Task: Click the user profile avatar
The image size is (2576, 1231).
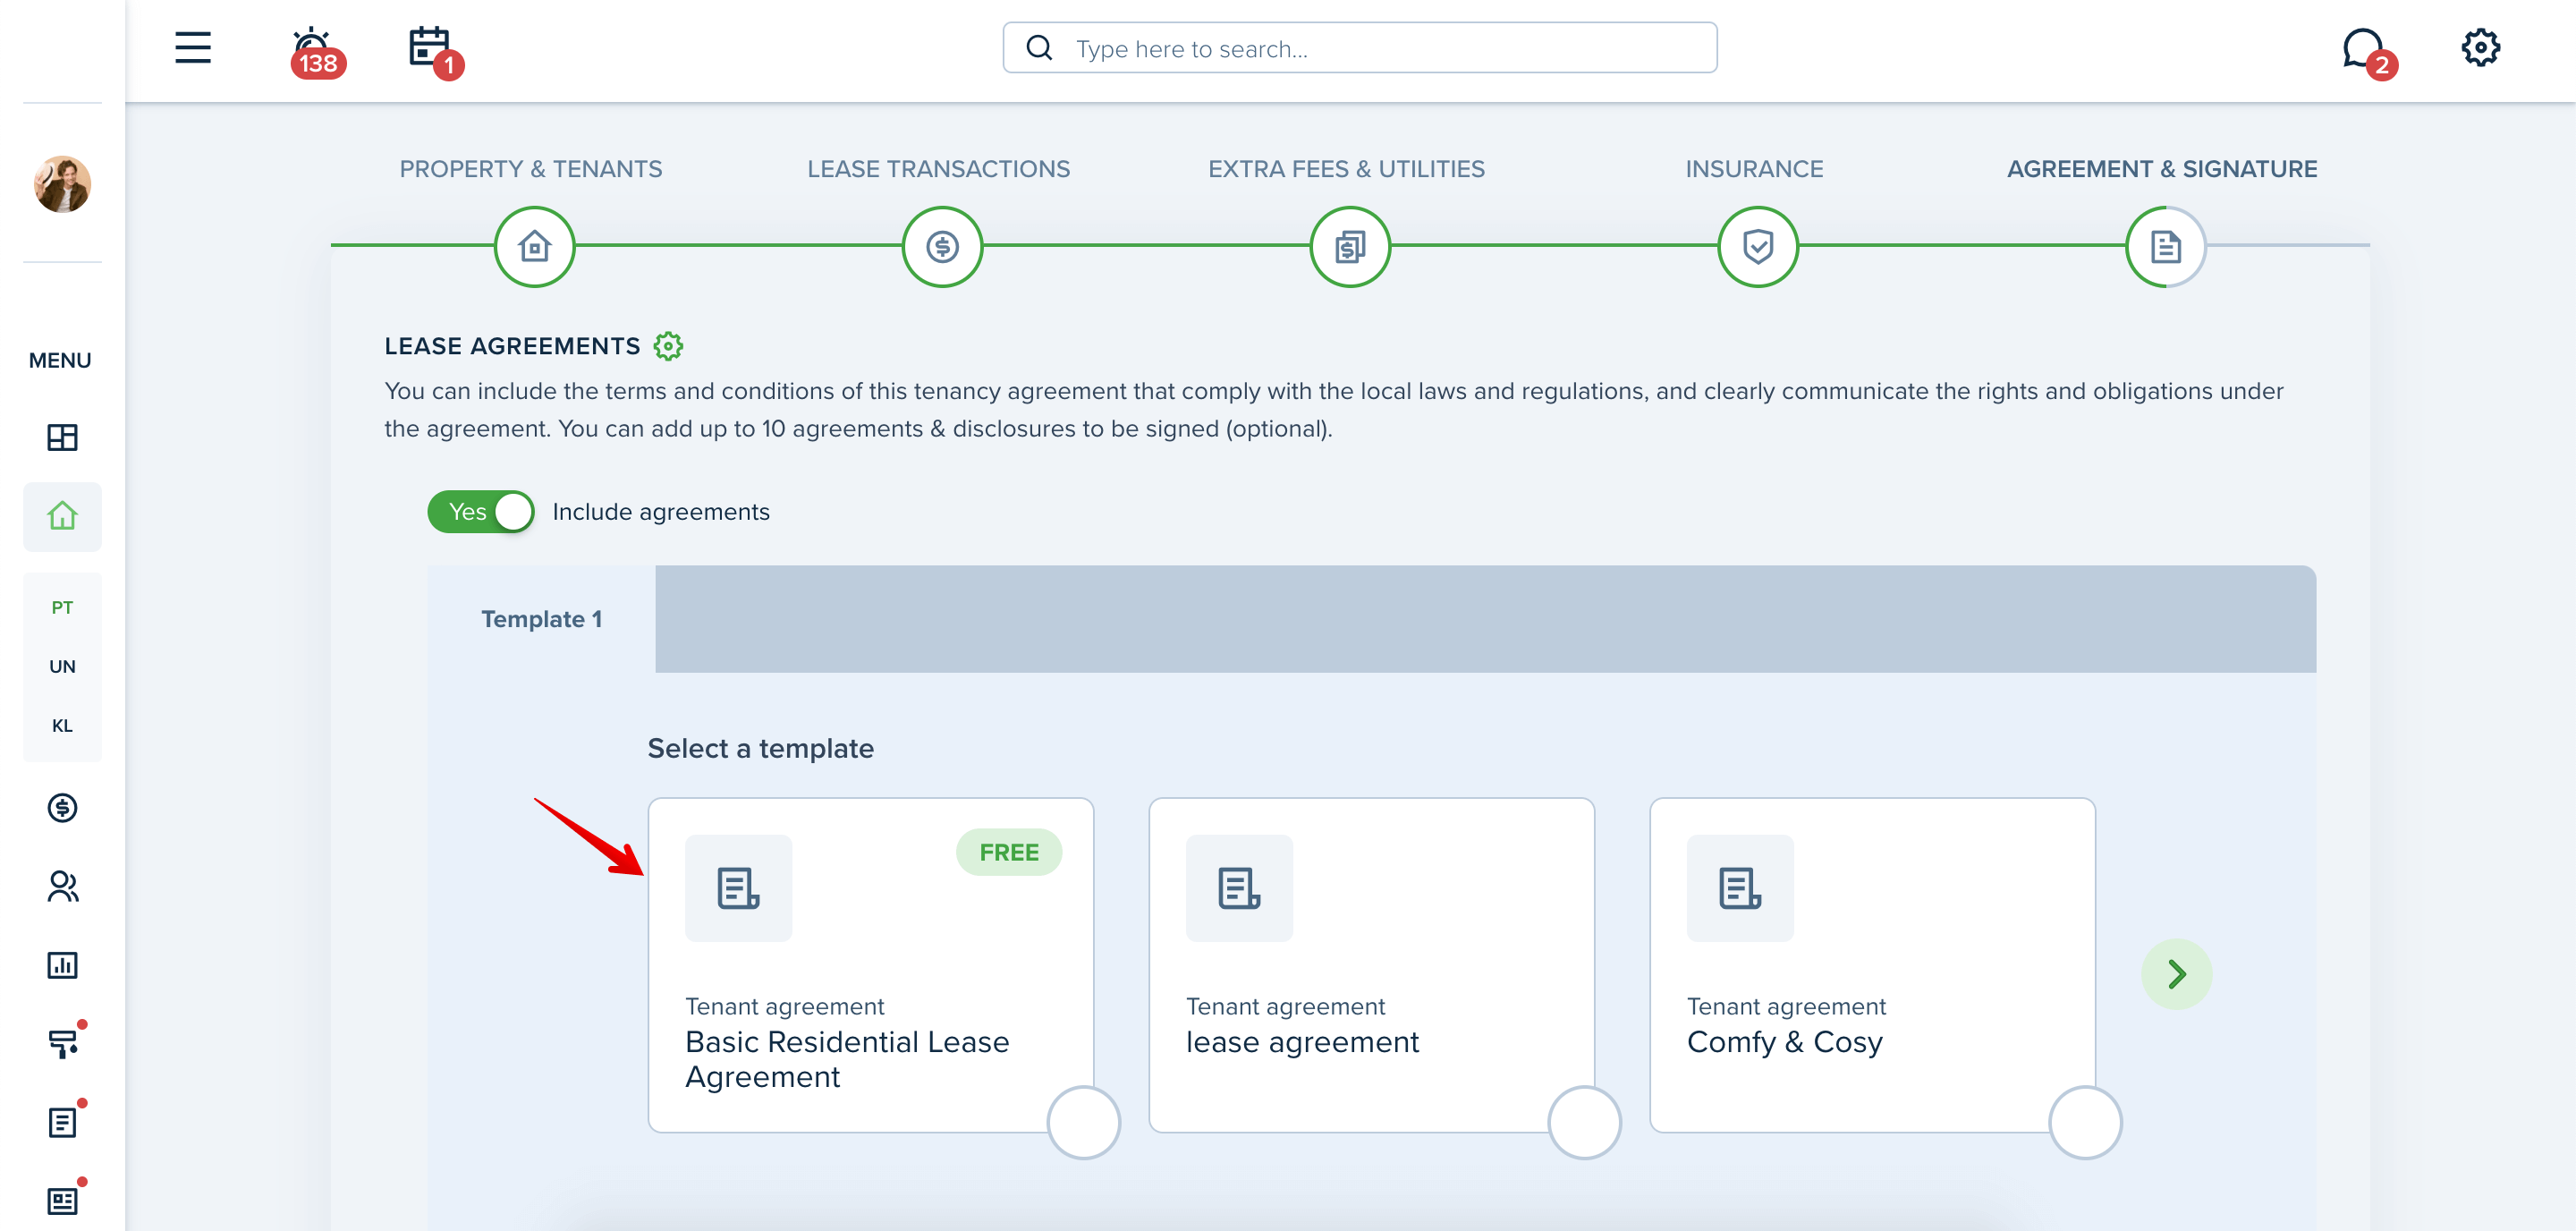Action: pyautogui.click(x=62, y=184)
